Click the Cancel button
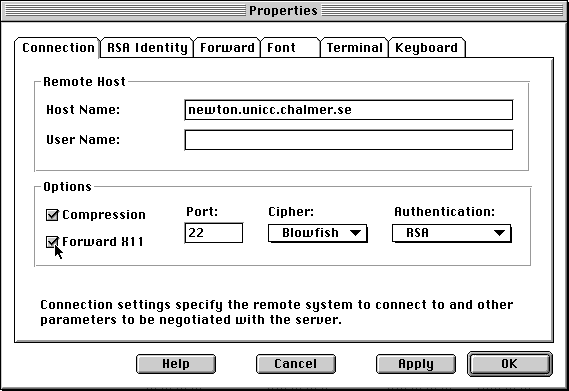This screenshot has width=569, height=391. point(296,364)
